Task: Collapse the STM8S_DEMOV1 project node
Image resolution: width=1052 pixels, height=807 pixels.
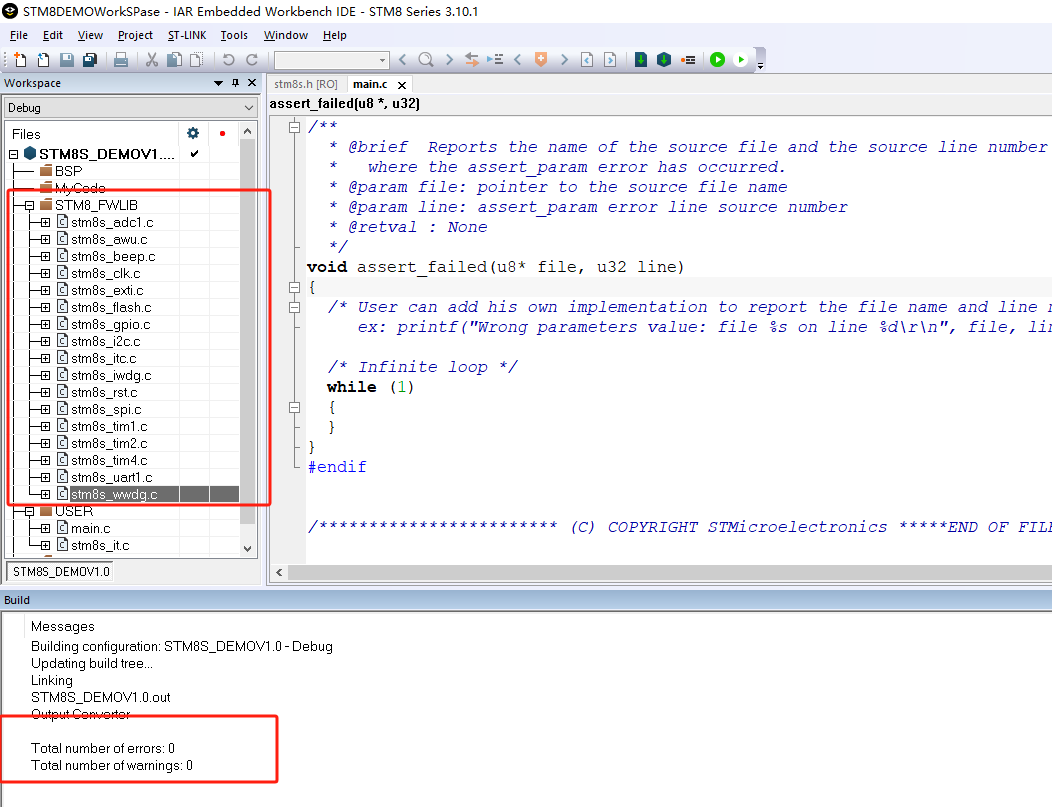Action: tap(13, 154)
